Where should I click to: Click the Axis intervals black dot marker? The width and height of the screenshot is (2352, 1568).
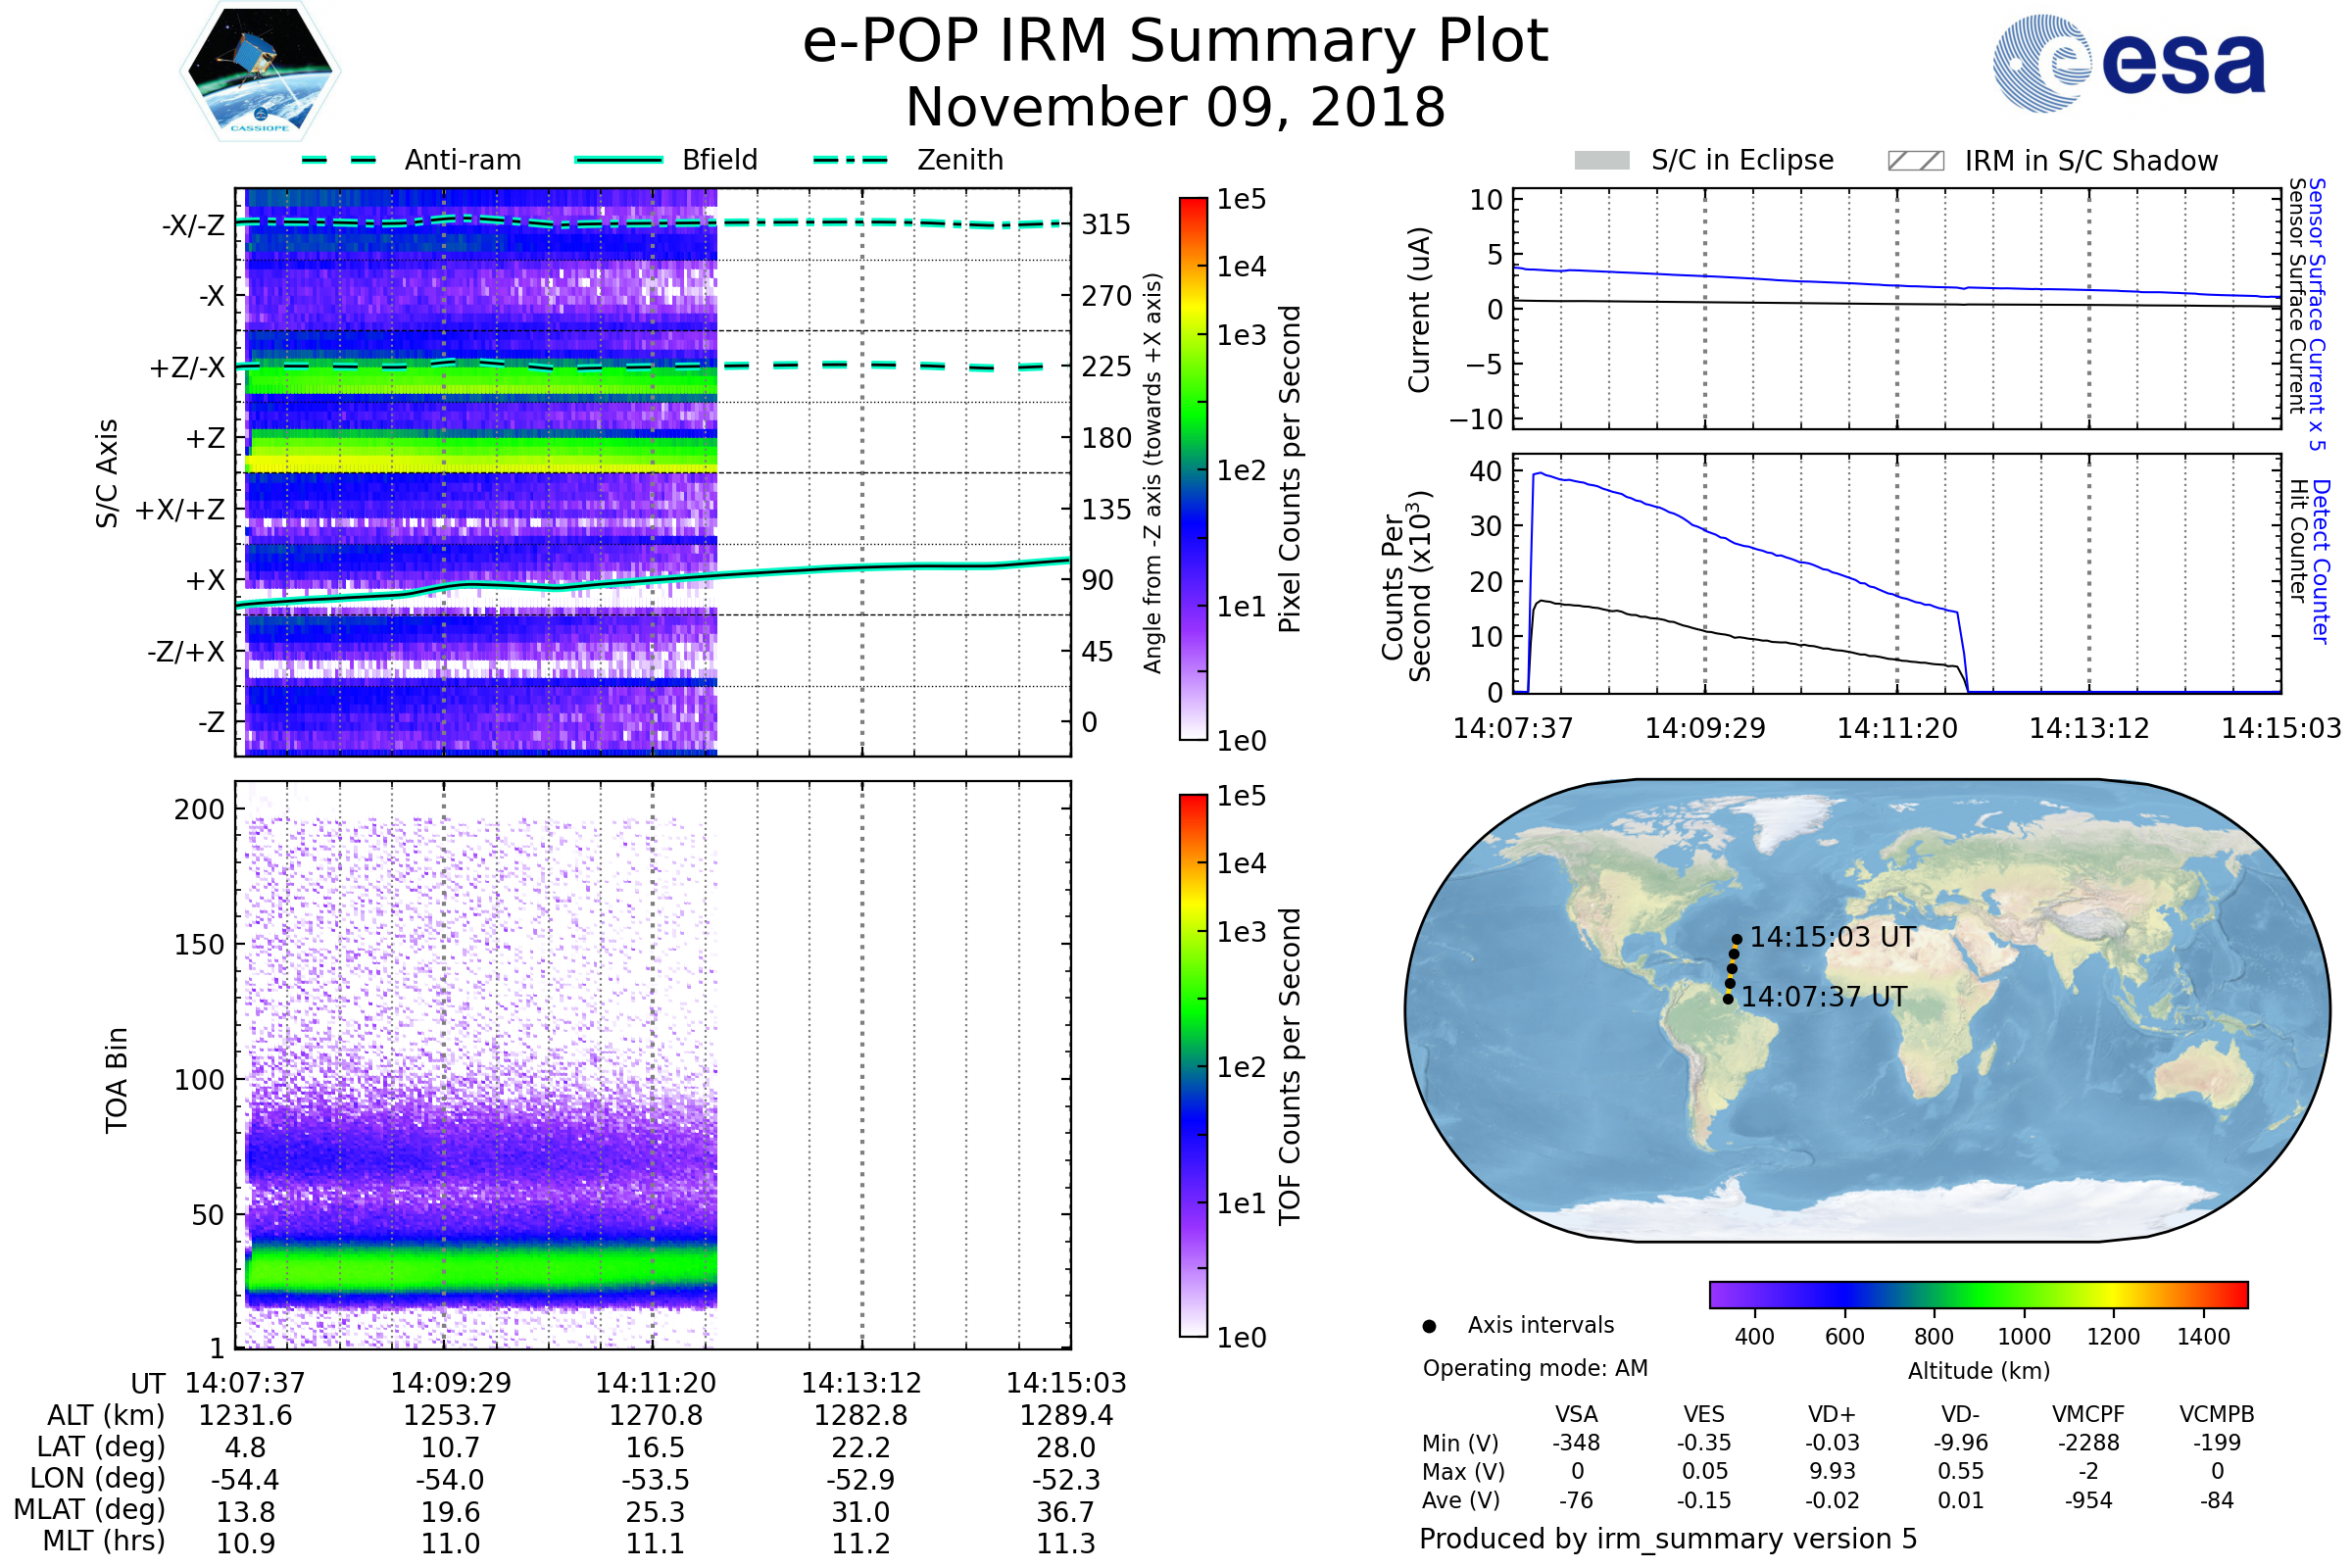click(x=1429, y=1326)
